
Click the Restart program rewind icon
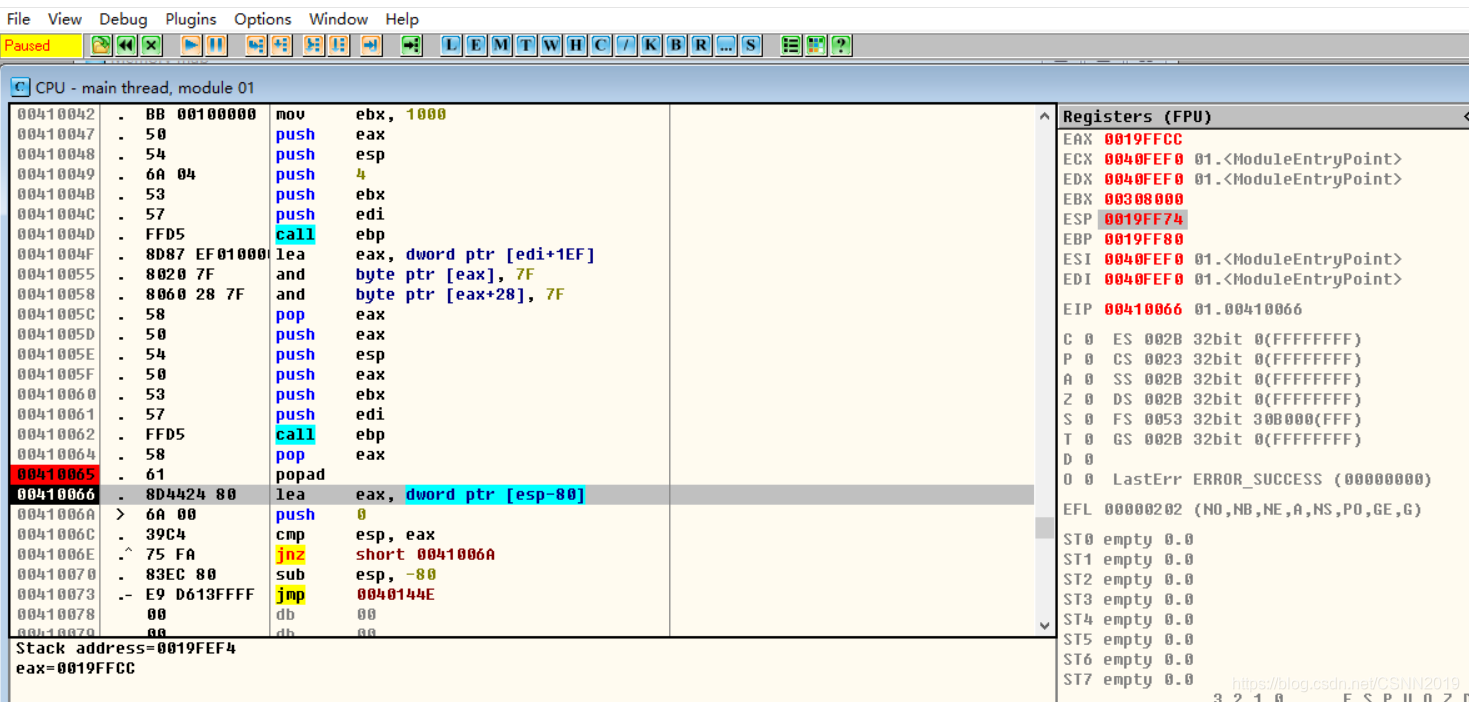[x=125, y=45]
